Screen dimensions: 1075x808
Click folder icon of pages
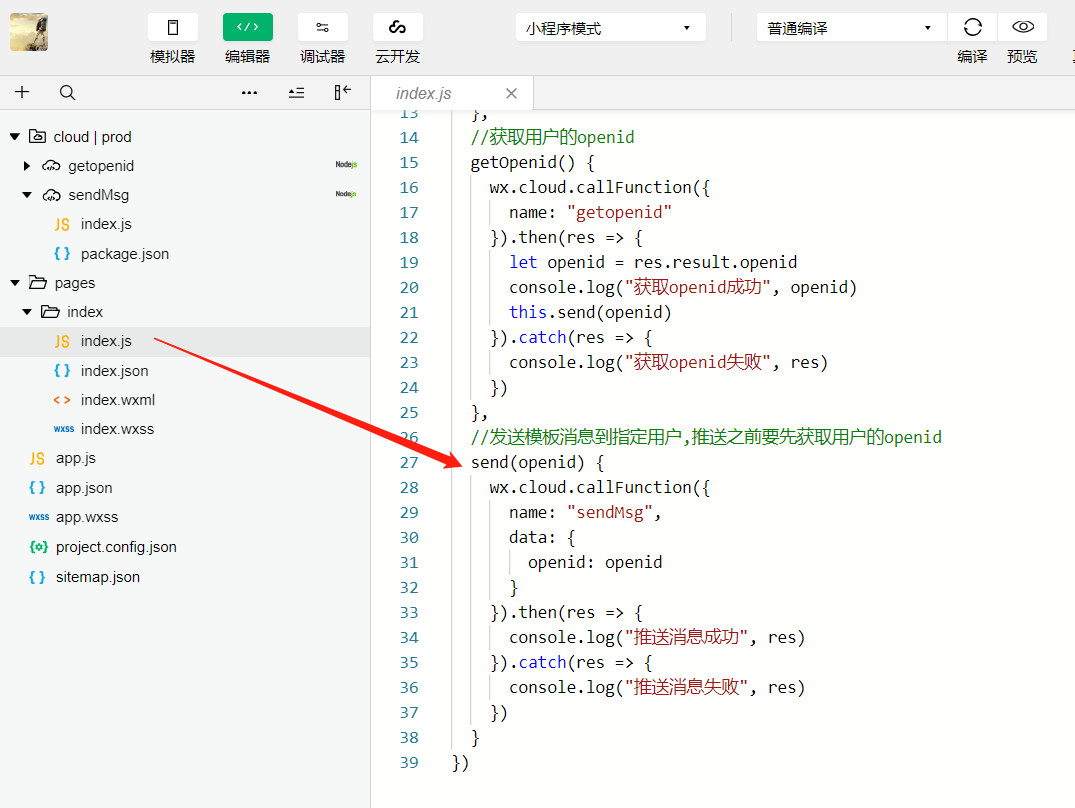38,282
